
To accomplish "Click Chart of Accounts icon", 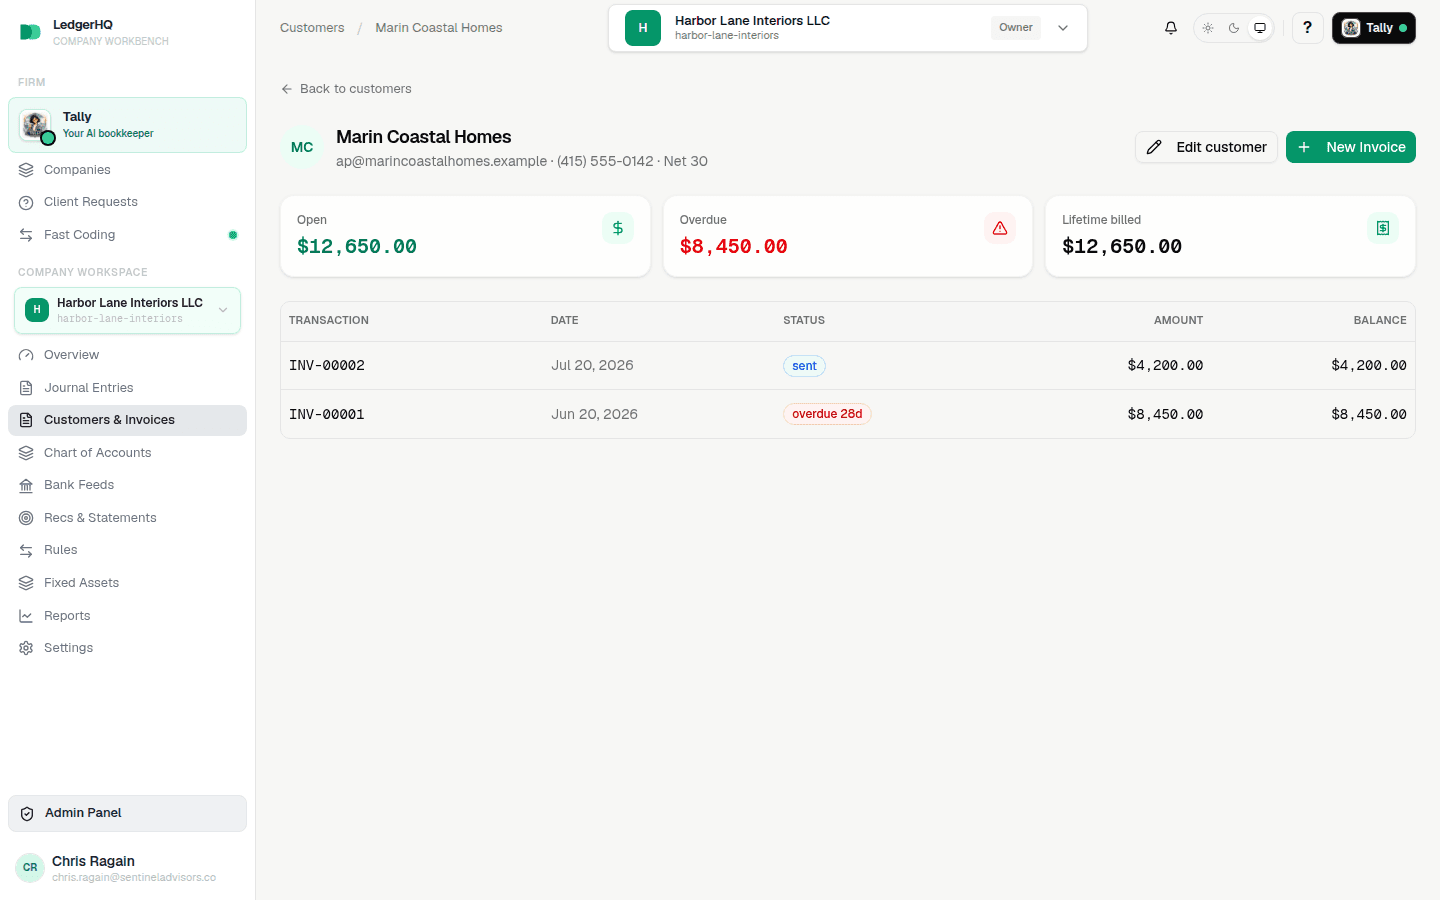I will [26, 453].
